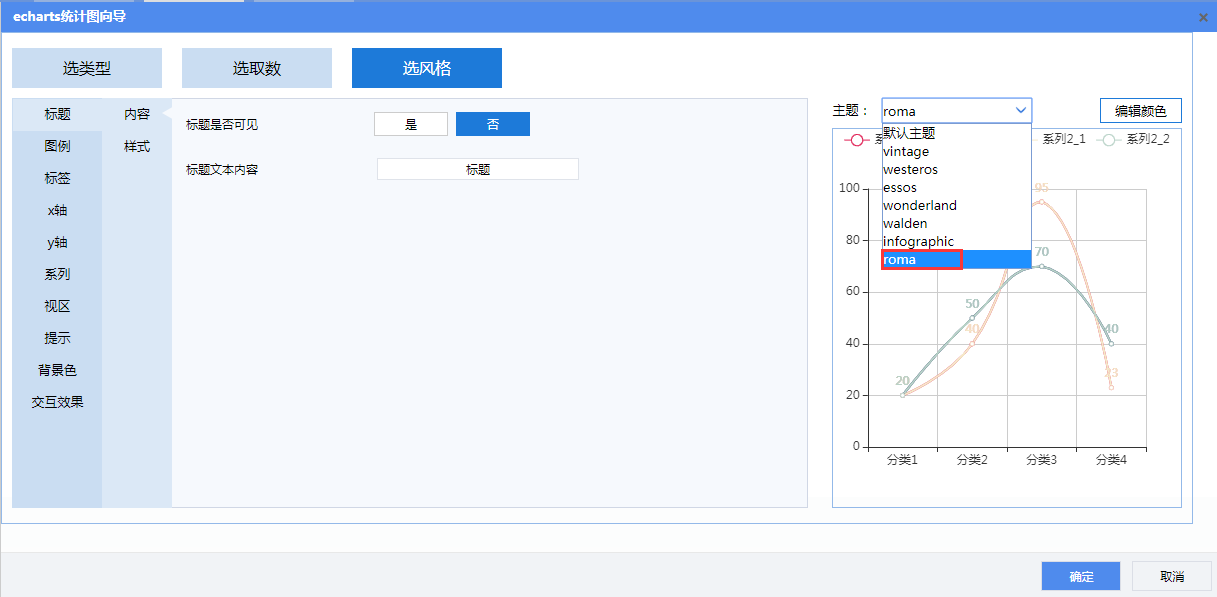This screenshot has width=1217, height=597.
Task: Open the 编辑颜色 color editor
Action: 1140,111
